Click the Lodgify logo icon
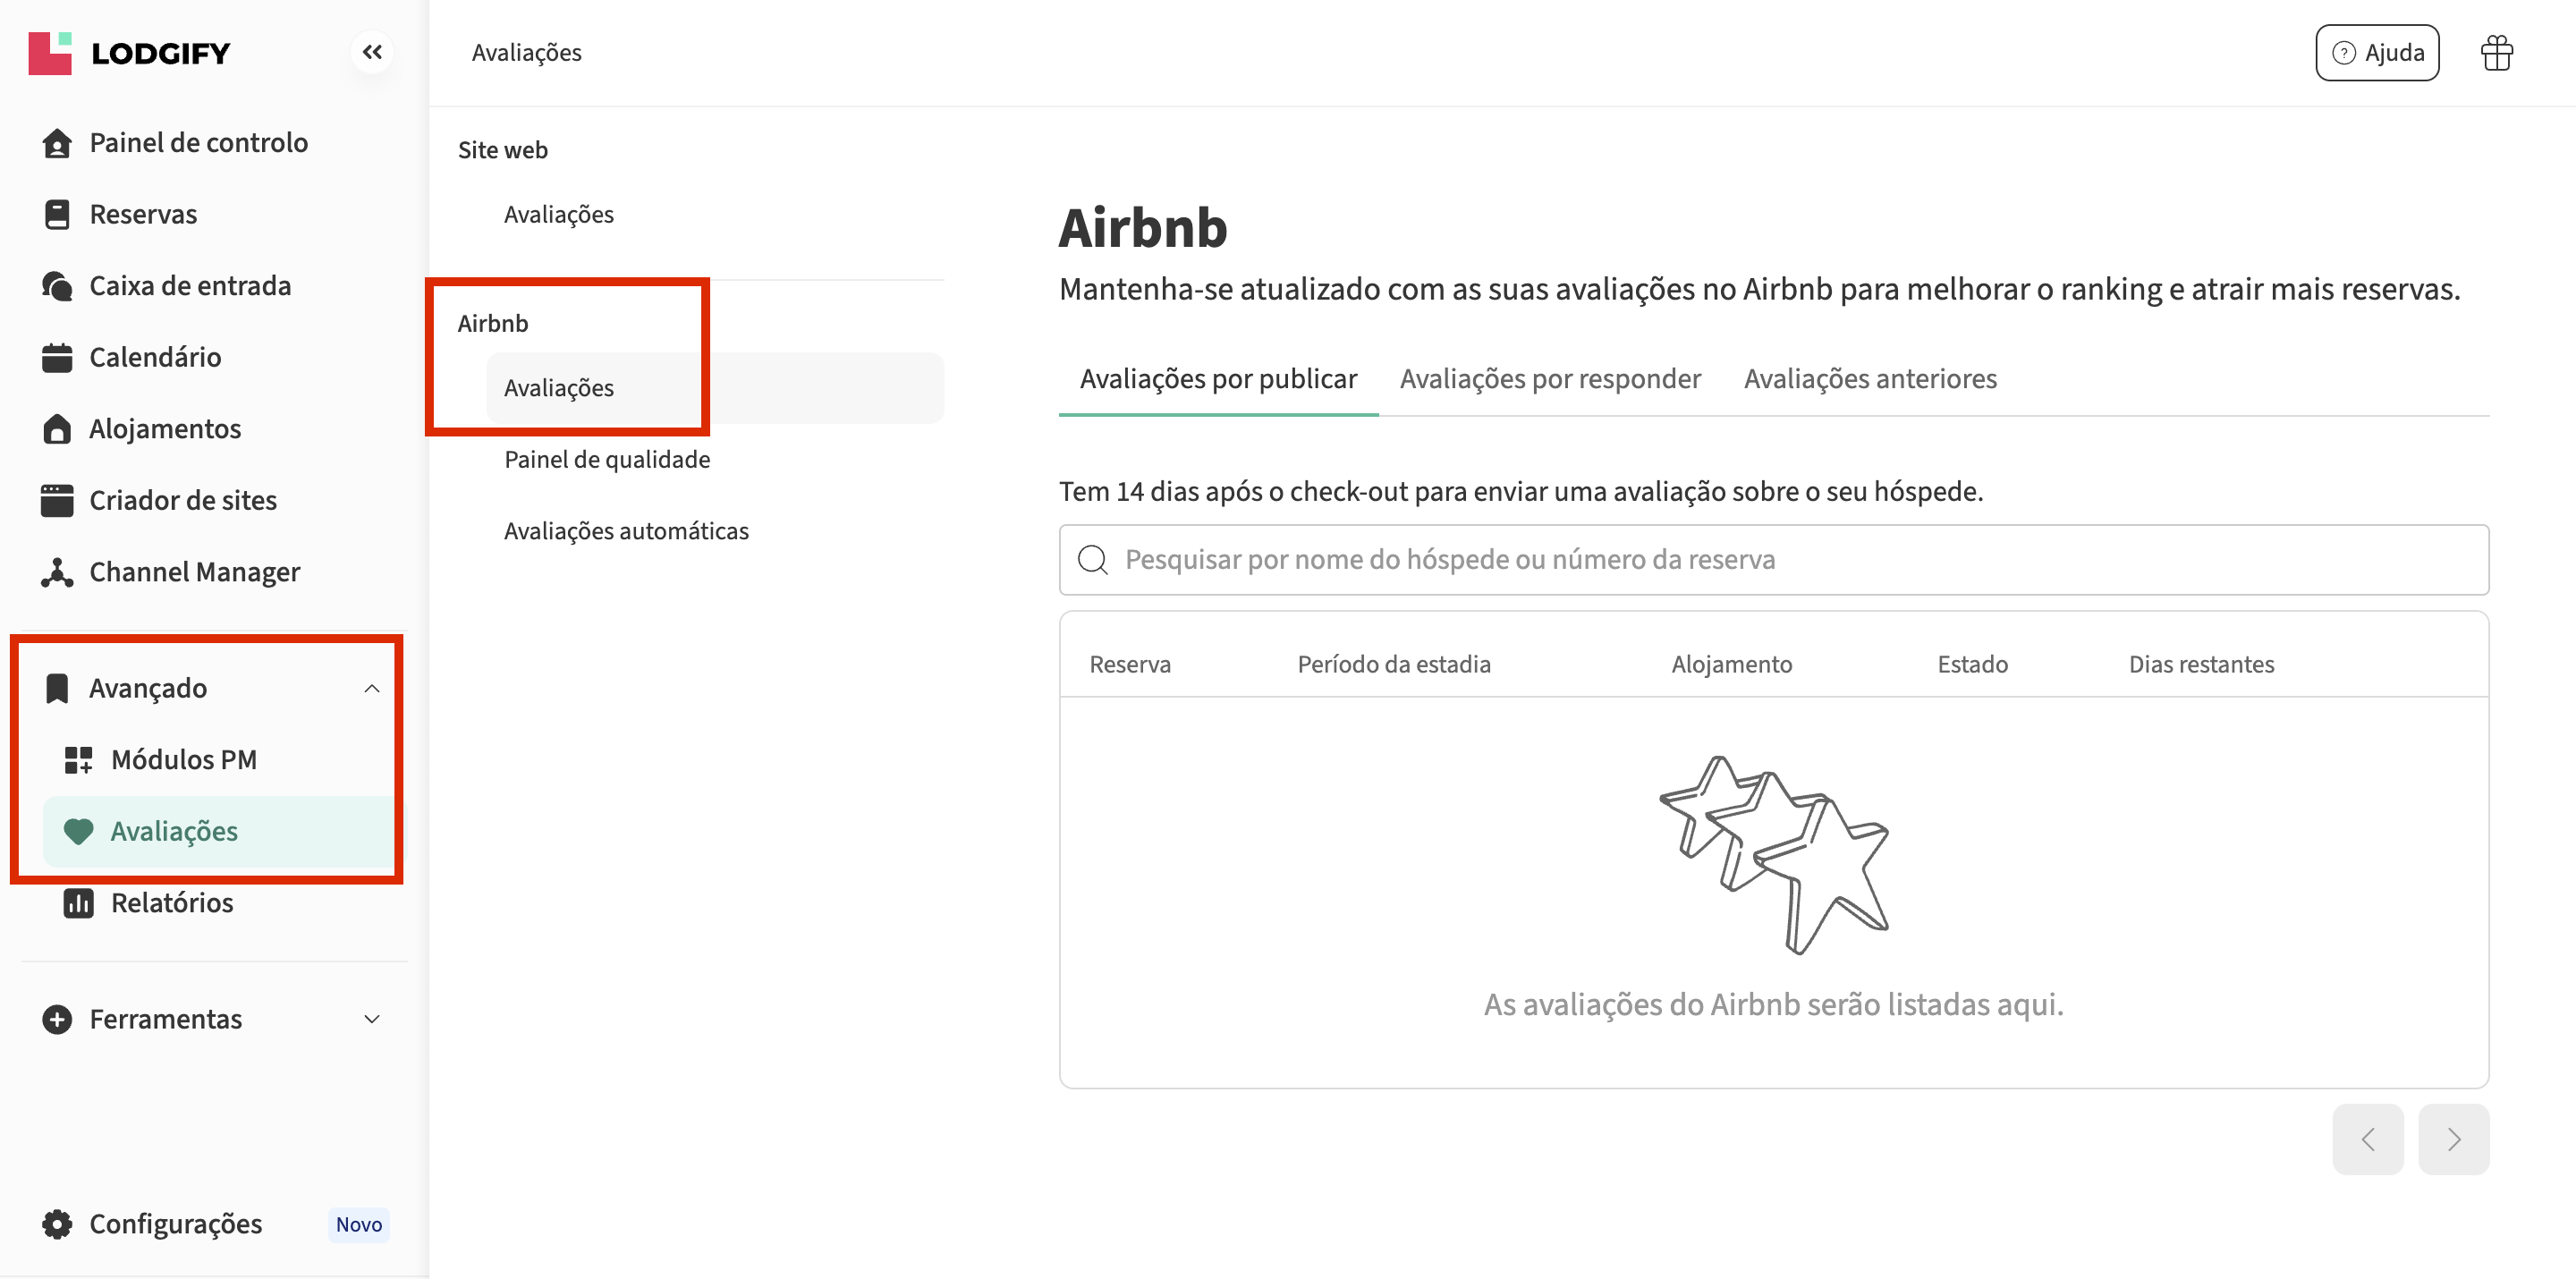Image resolution: width=2576 pixels, height=1279 pixels. (50, 53)
